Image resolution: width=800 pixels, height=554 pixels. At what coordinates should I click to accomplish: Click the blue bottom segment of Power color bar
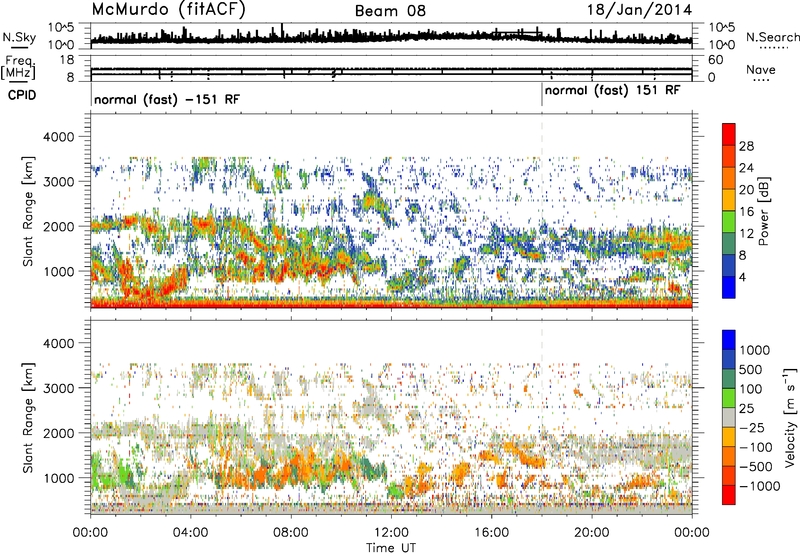[x=729, y=287]
